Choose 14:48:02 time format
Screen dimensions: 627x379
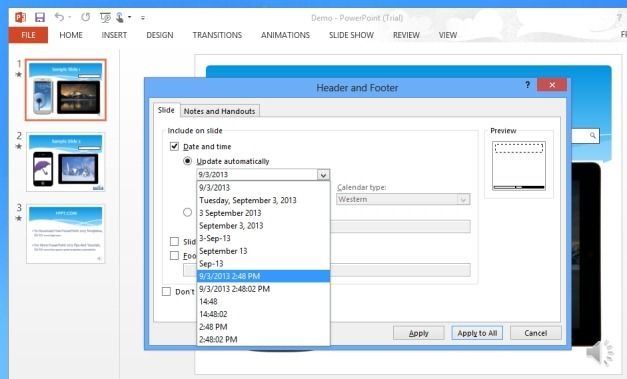pyautogui.click(x=263, y=314)
